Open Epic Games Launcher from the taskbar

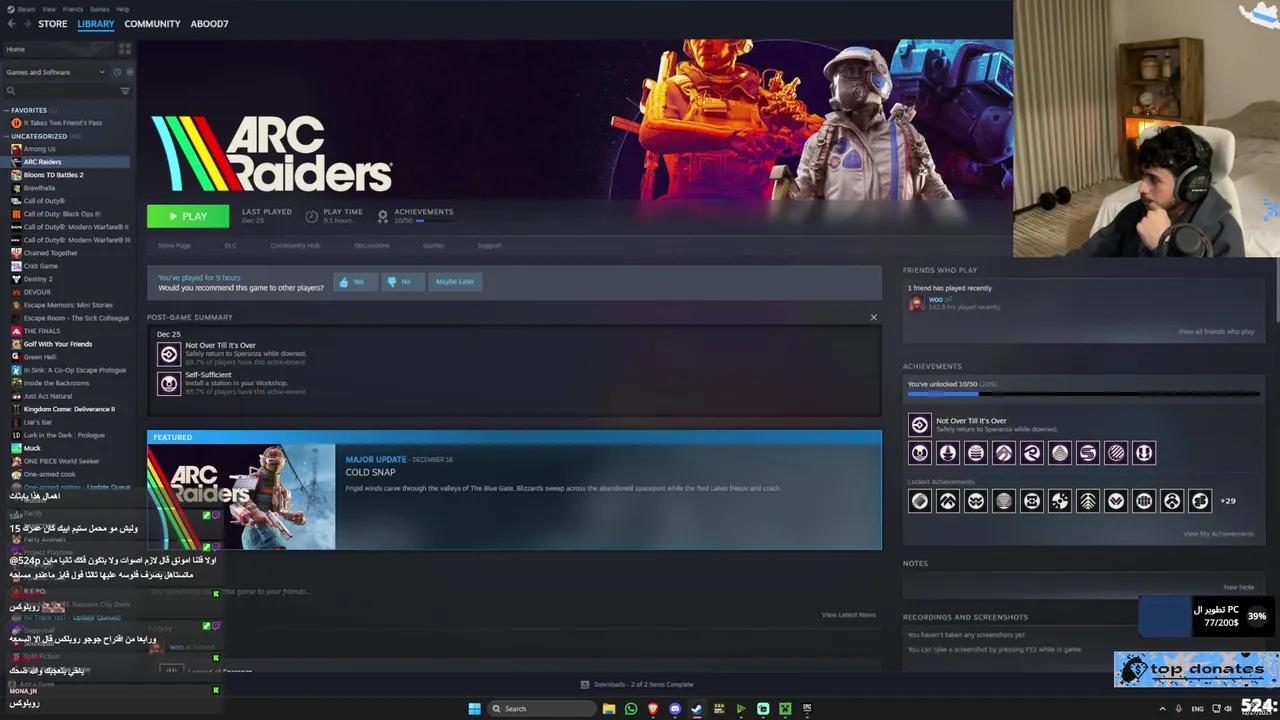click(807, 709)
